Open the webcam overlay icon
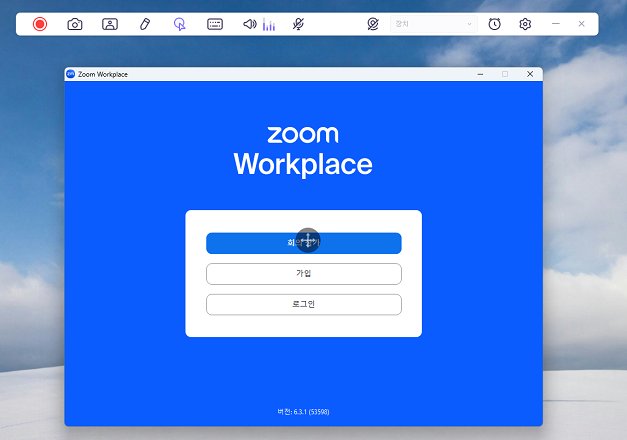The height and width of the screenshot is (440, 627). point(110,24)
